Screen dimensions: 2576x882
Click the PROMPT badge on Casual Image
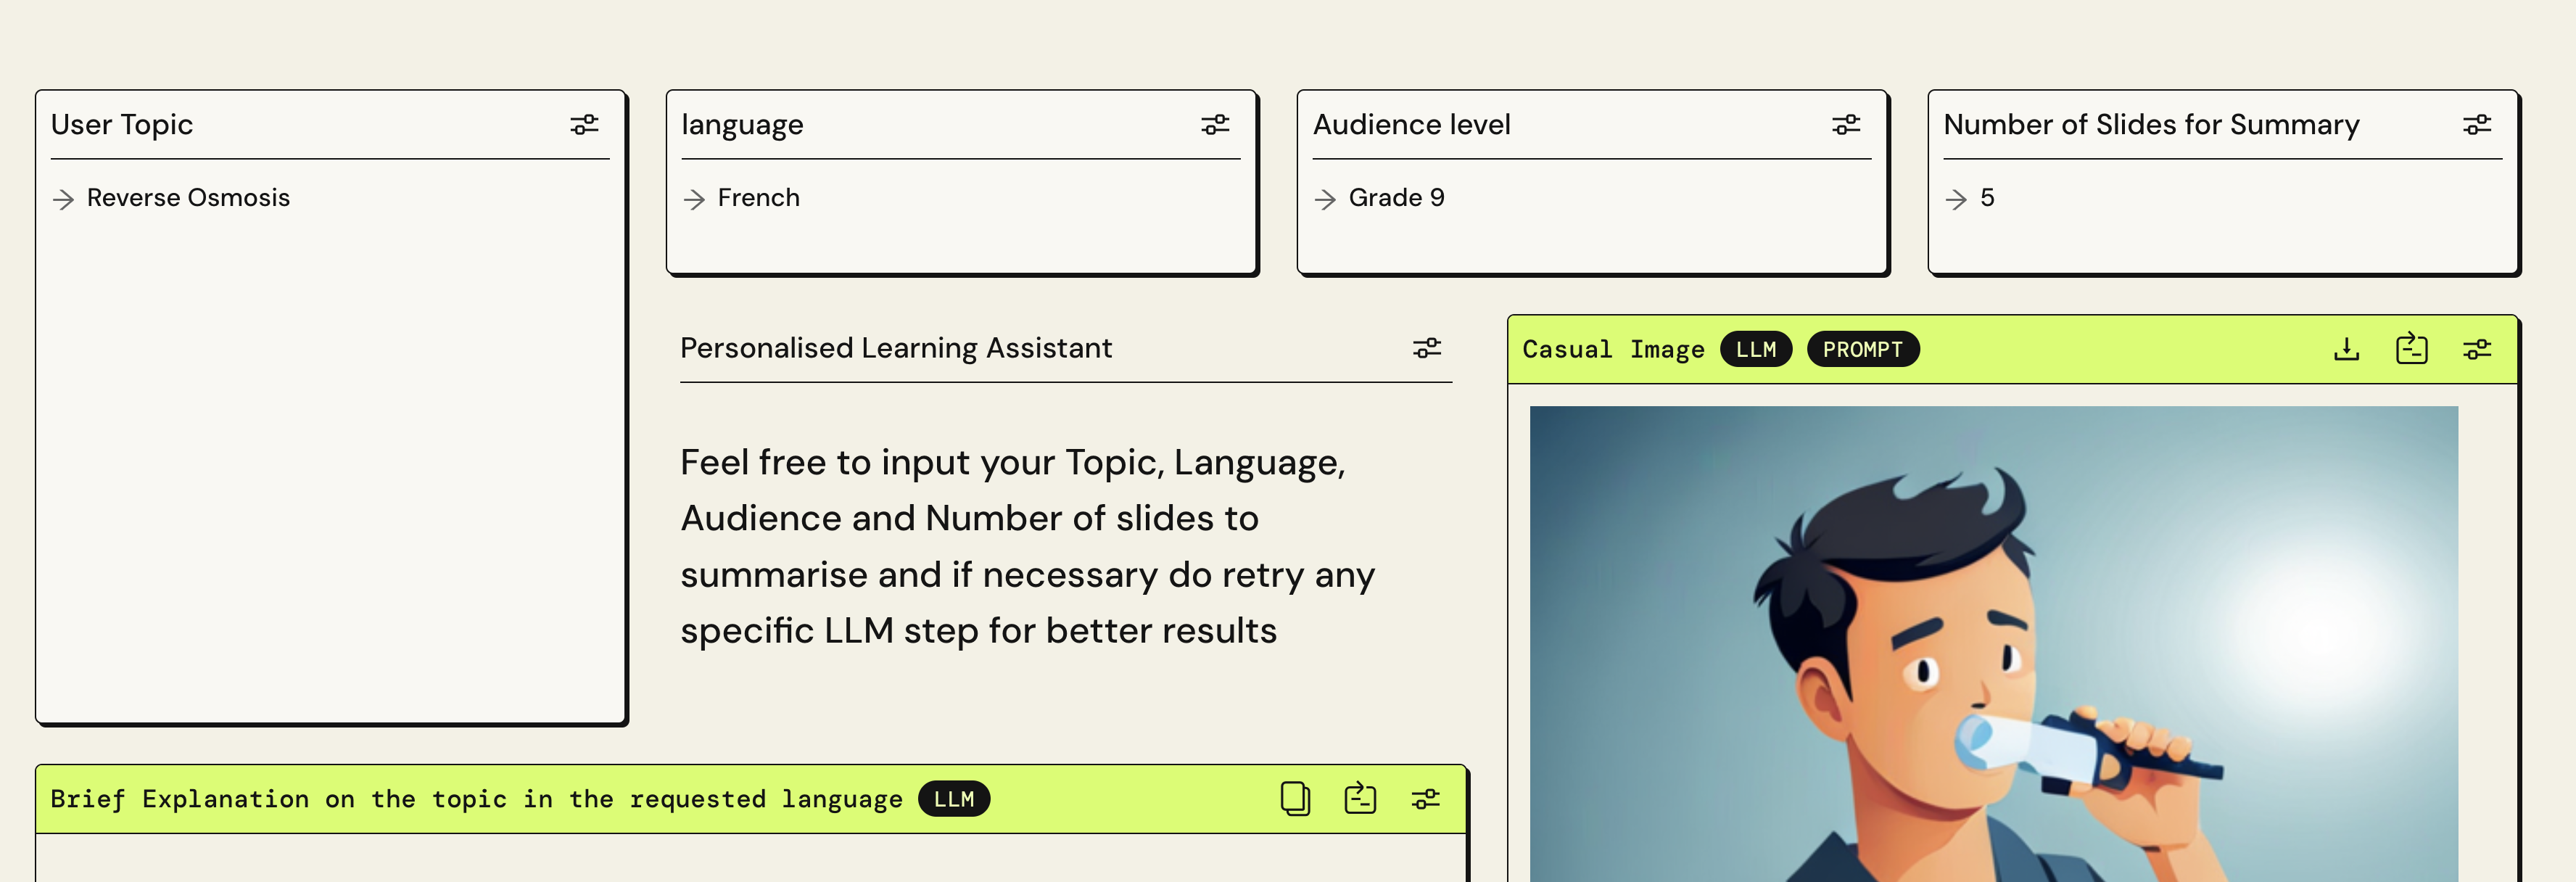1862,349
